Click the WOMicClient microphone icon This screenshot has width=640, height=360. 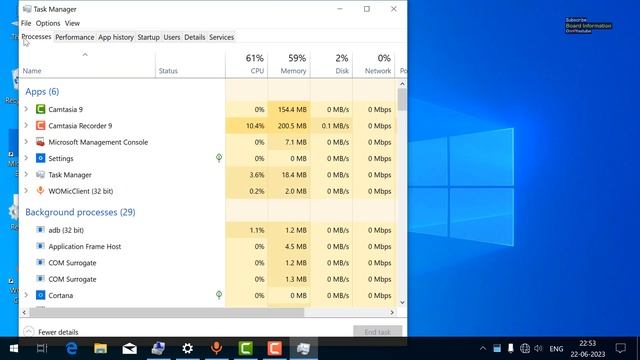coord(40,191)
